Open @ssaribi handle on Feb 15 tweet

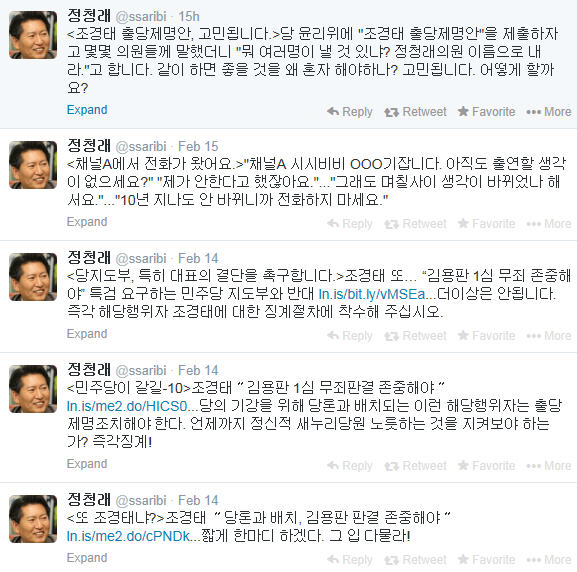[141, 146]
